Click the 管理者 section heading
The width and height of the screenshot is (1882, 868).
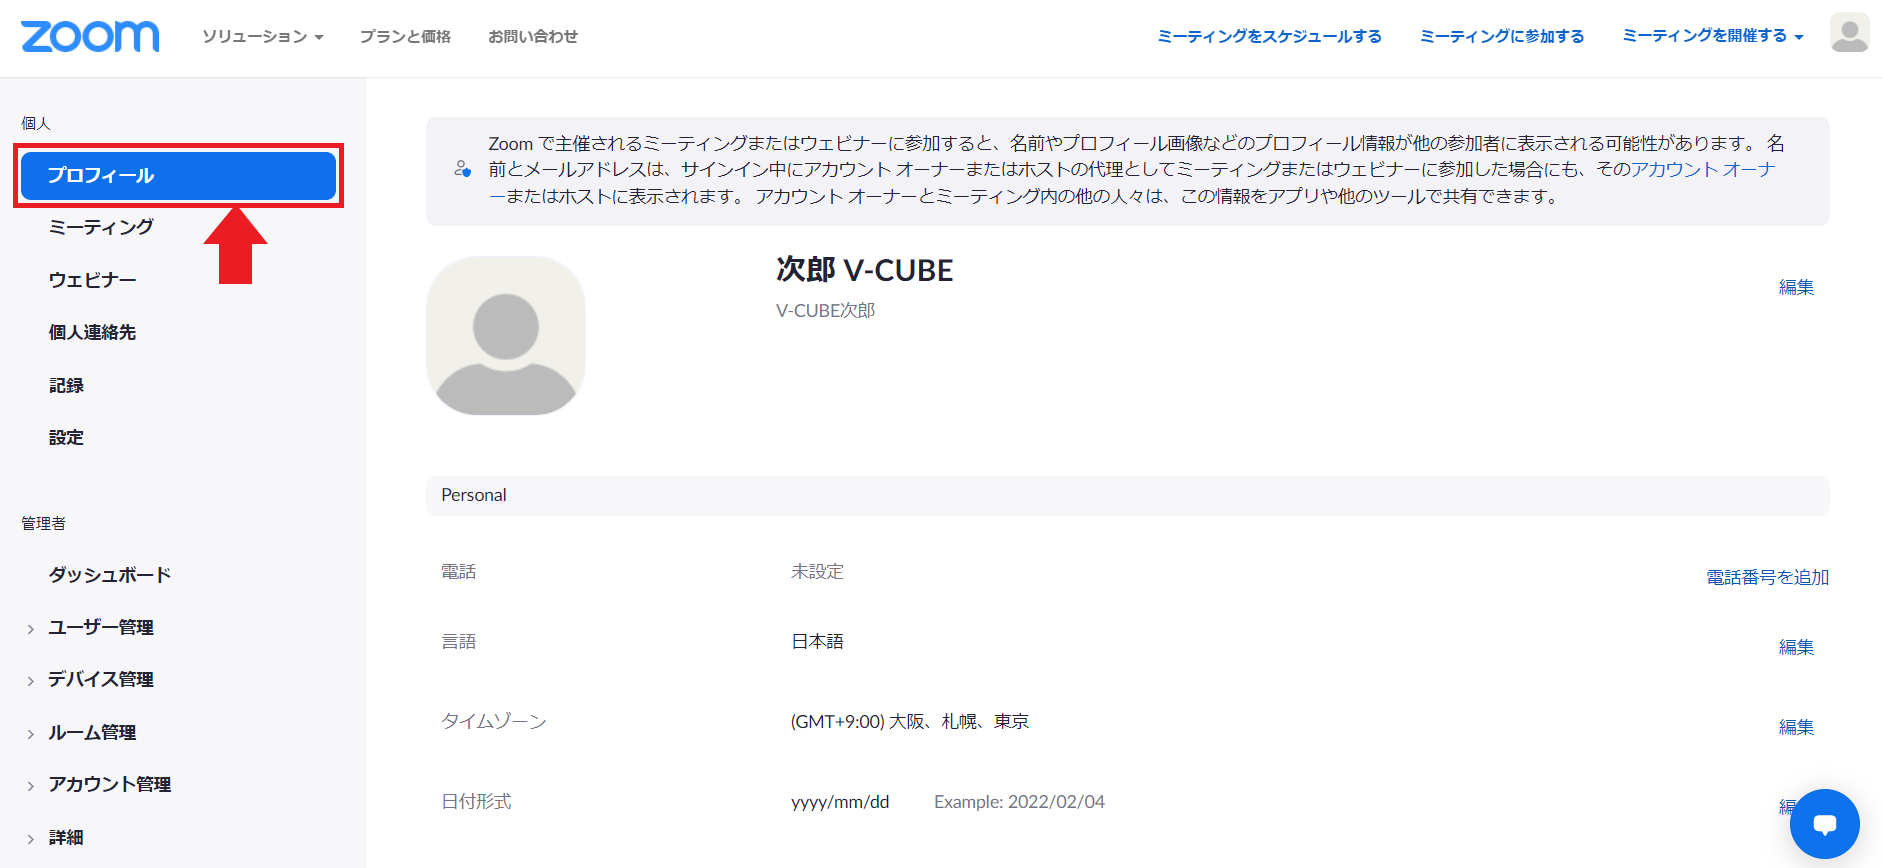click(44, 523)
